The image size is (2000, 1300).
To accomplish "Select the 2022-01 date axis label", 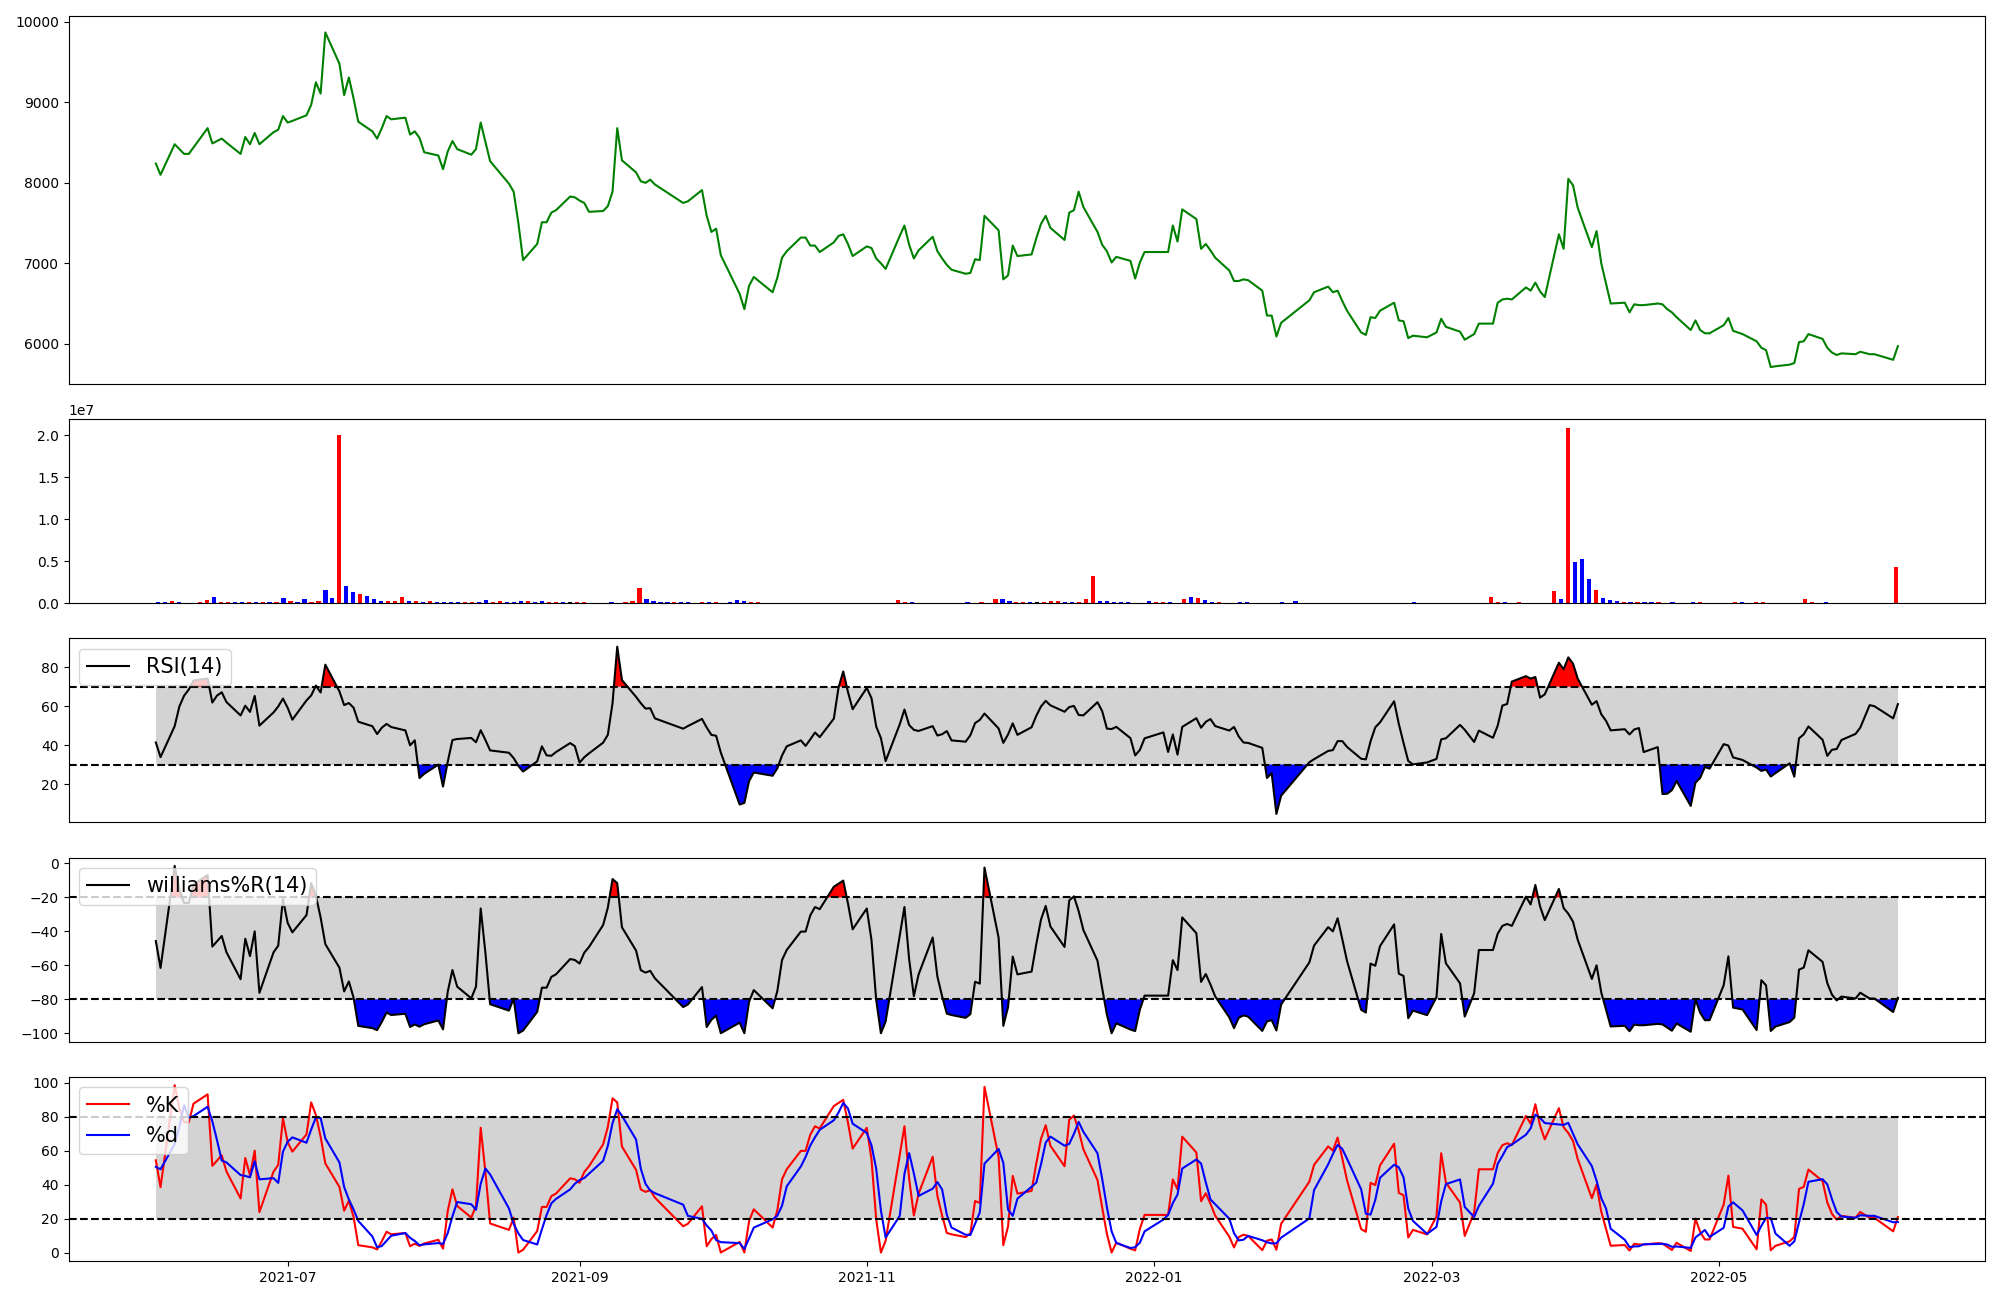I will pyautogui.click(x=1154, y=1277).
